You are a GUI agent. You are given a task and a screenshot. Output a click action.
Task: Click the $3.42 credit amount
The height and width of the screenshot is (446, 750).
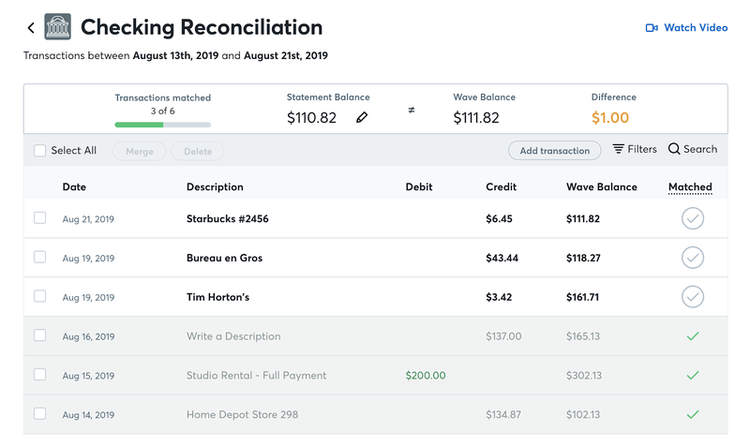point(499,297)
